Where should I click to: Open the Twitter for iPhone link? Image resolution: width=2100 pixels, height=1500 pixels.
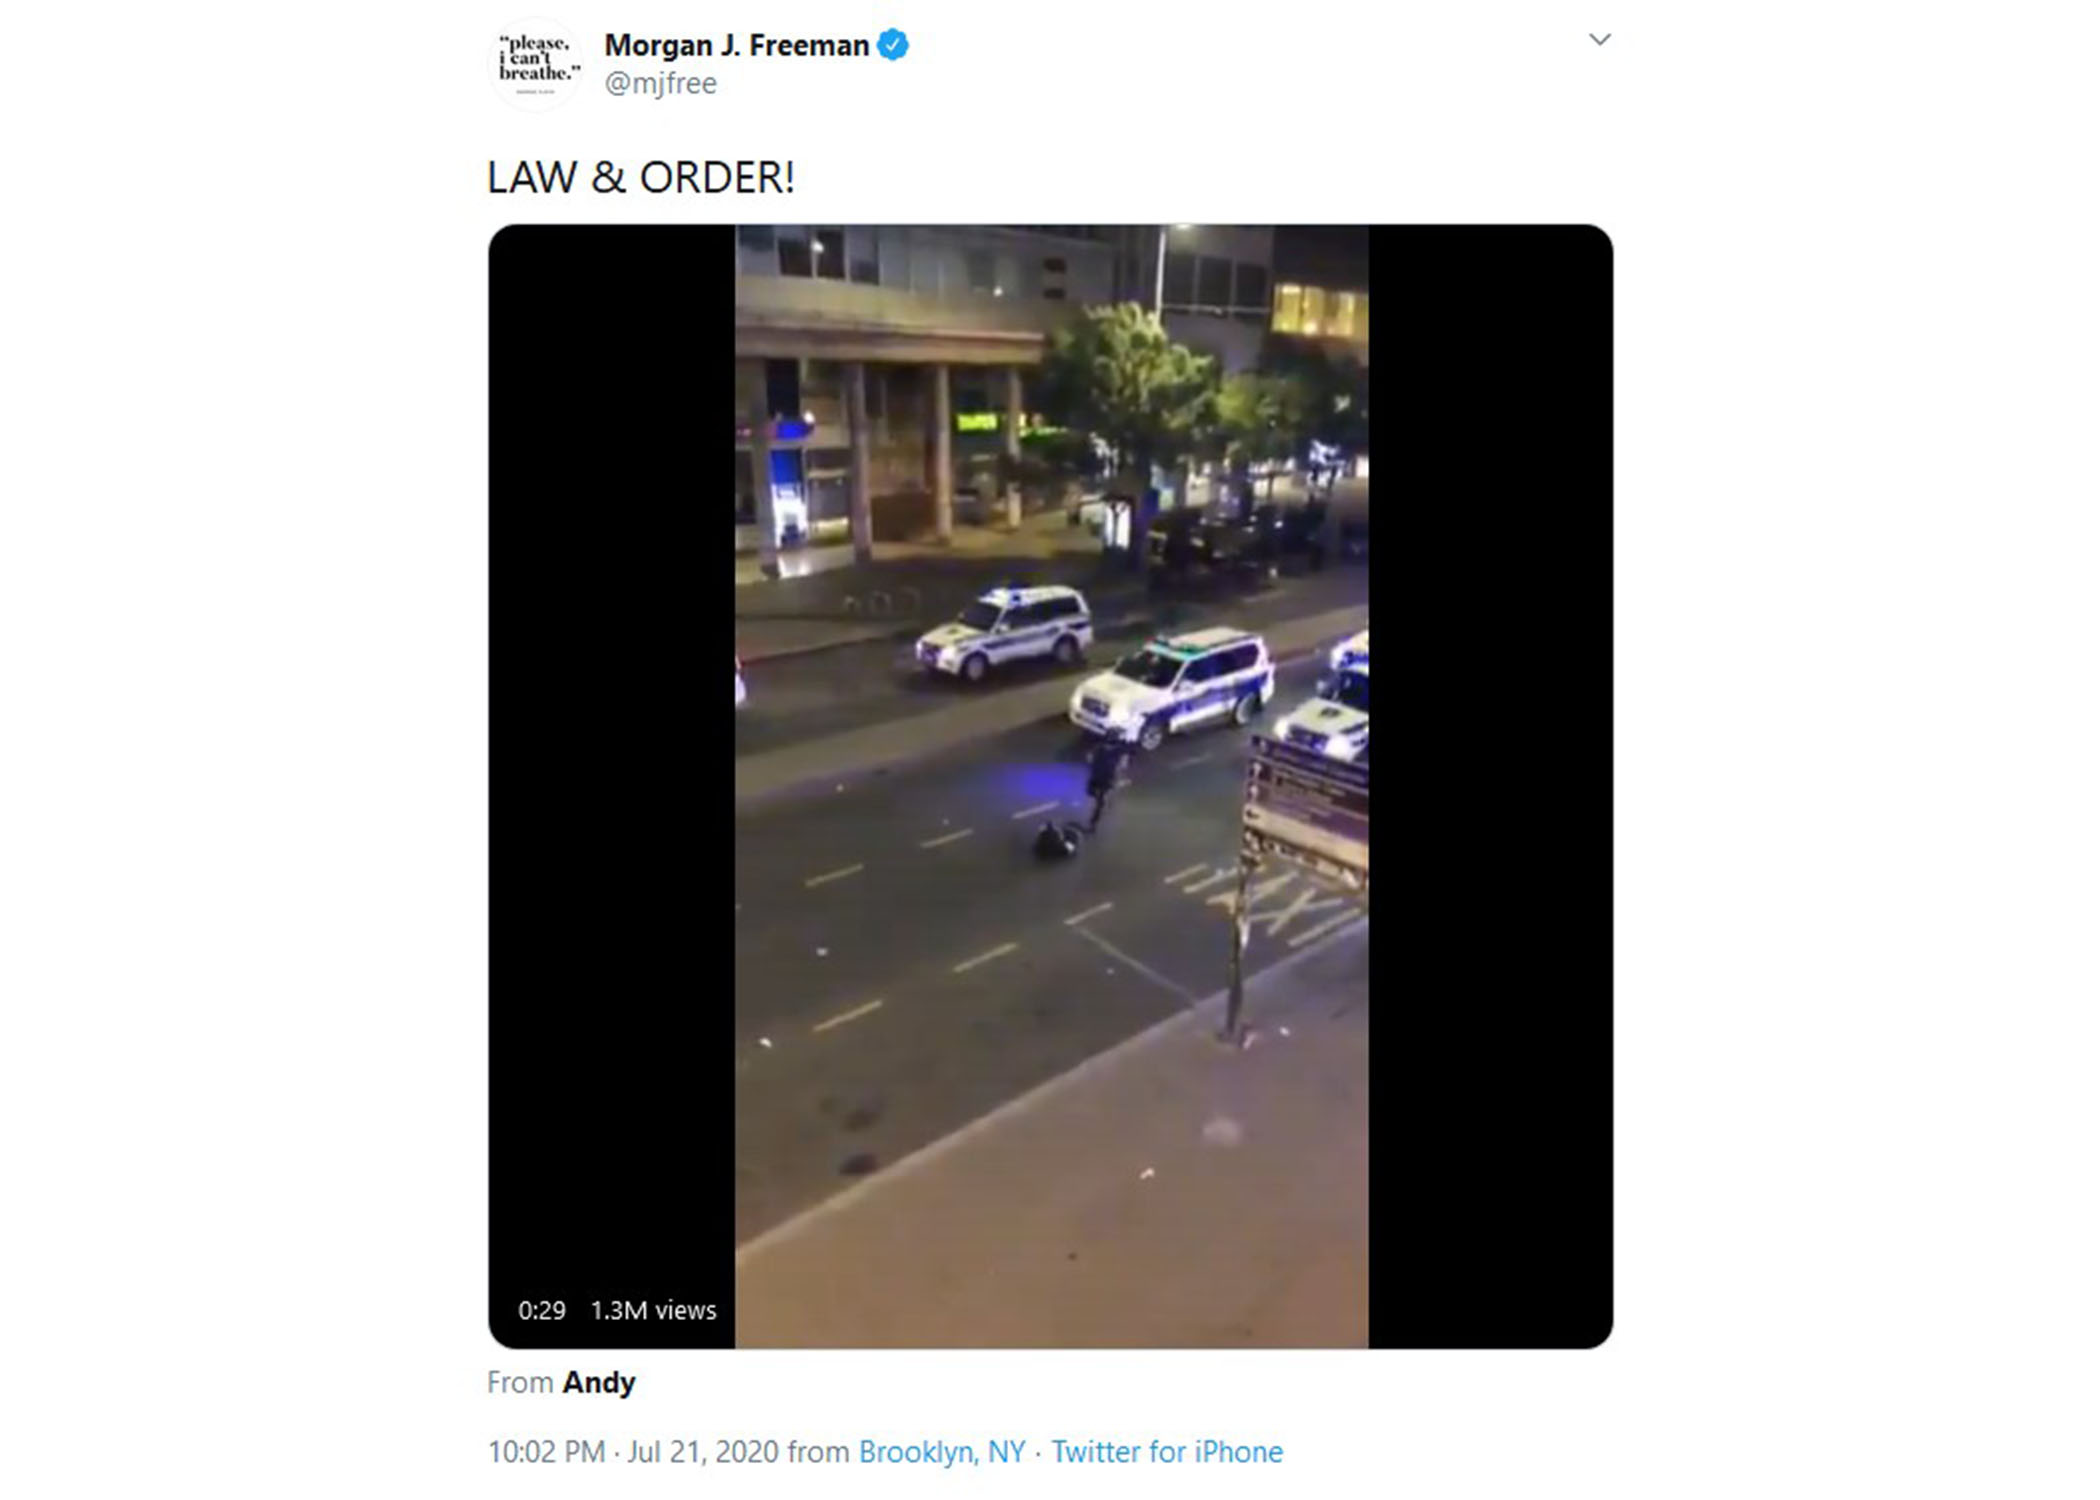[x=1167, y=1451]
